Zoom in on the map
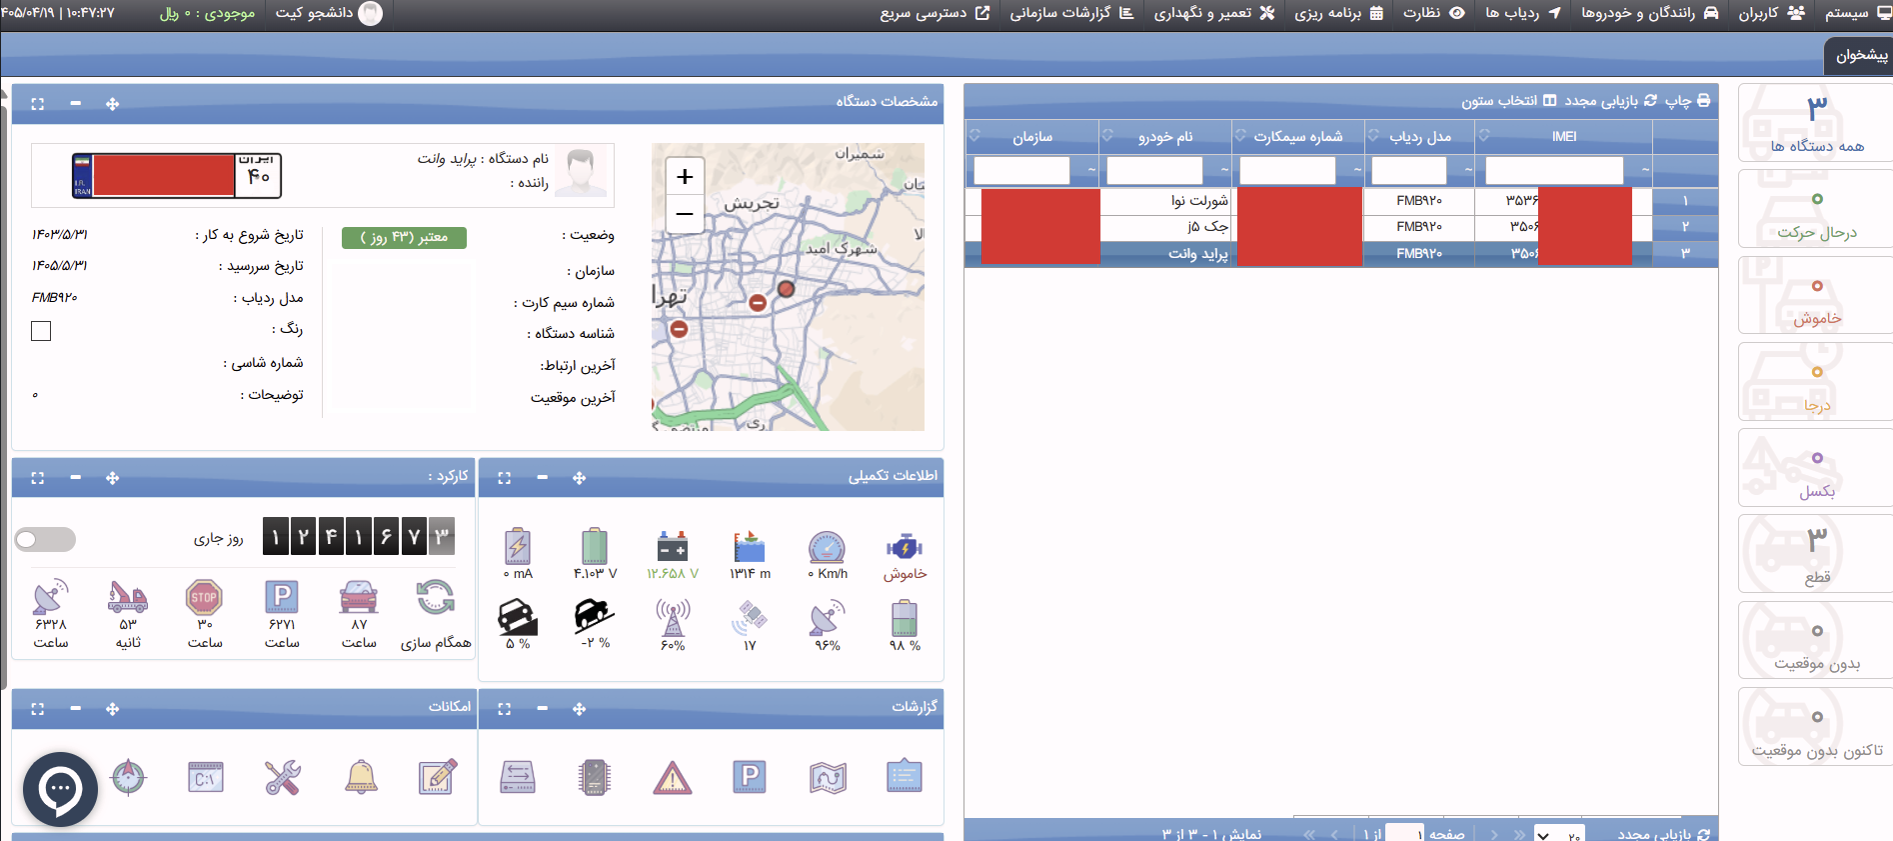 tap(685, 177)
